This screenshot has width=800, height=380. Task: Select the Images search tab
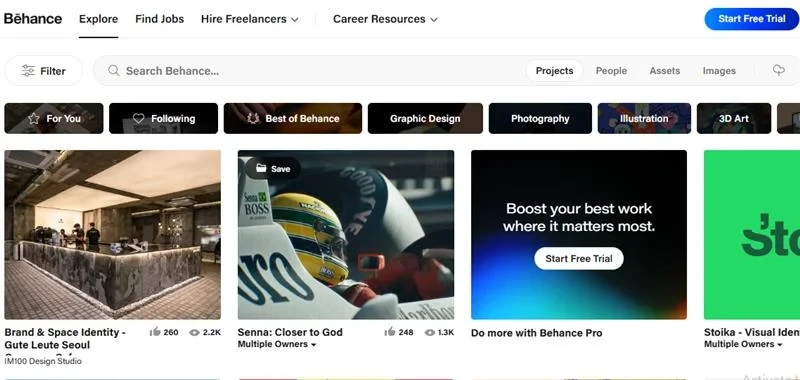click(719, 71)
